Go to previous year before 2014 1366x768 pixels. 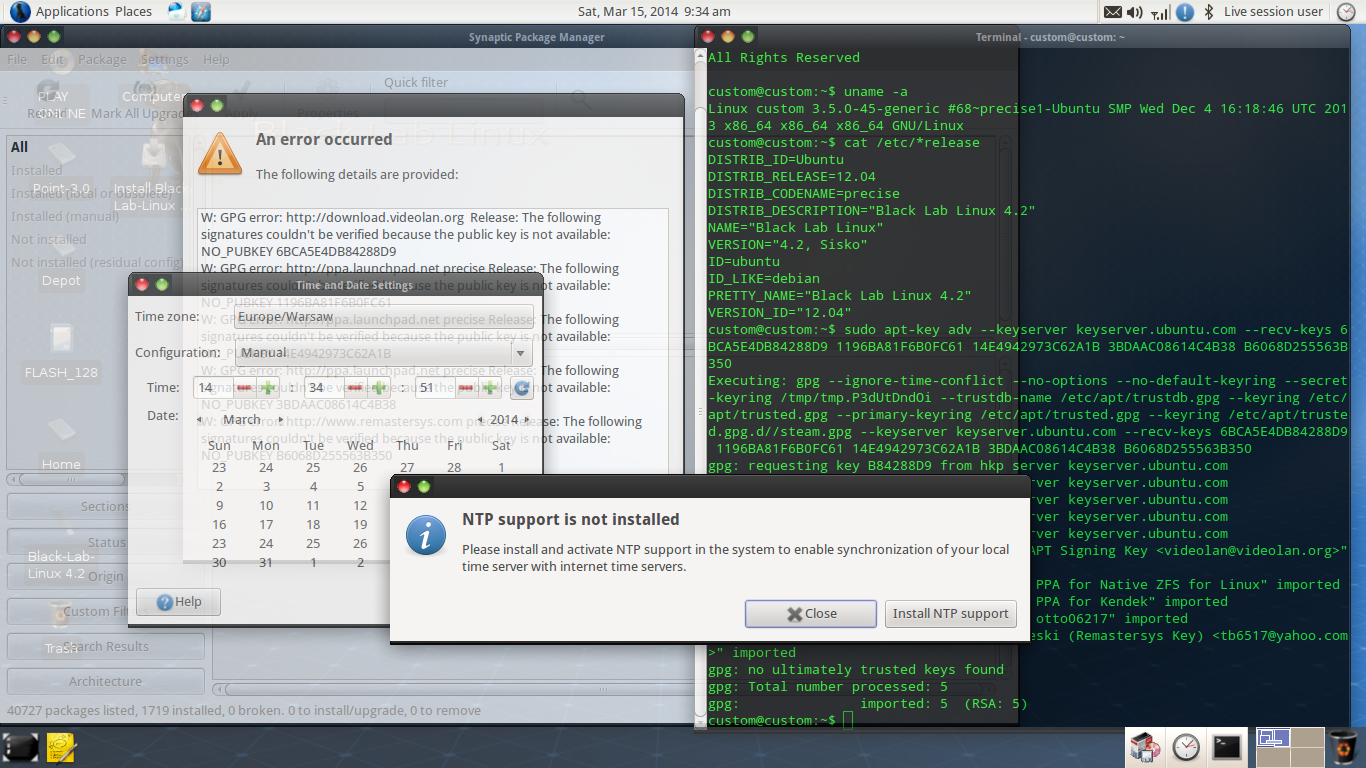tap(481, 420)
